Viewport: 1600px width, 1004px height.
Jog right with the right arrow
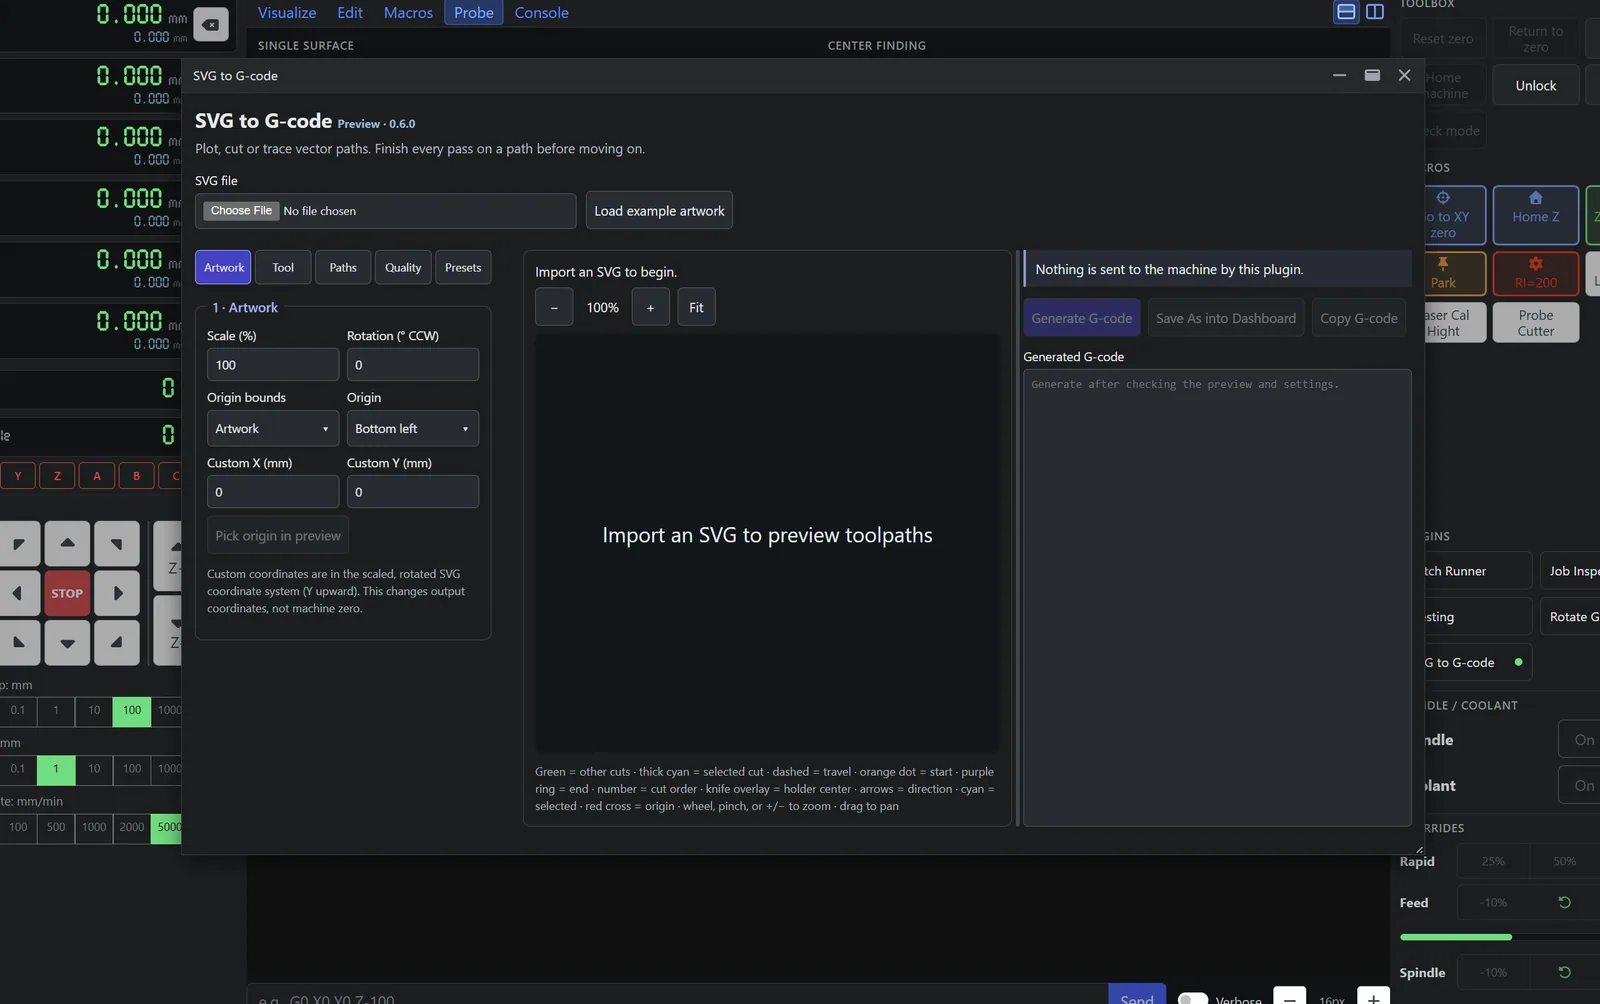117,593
